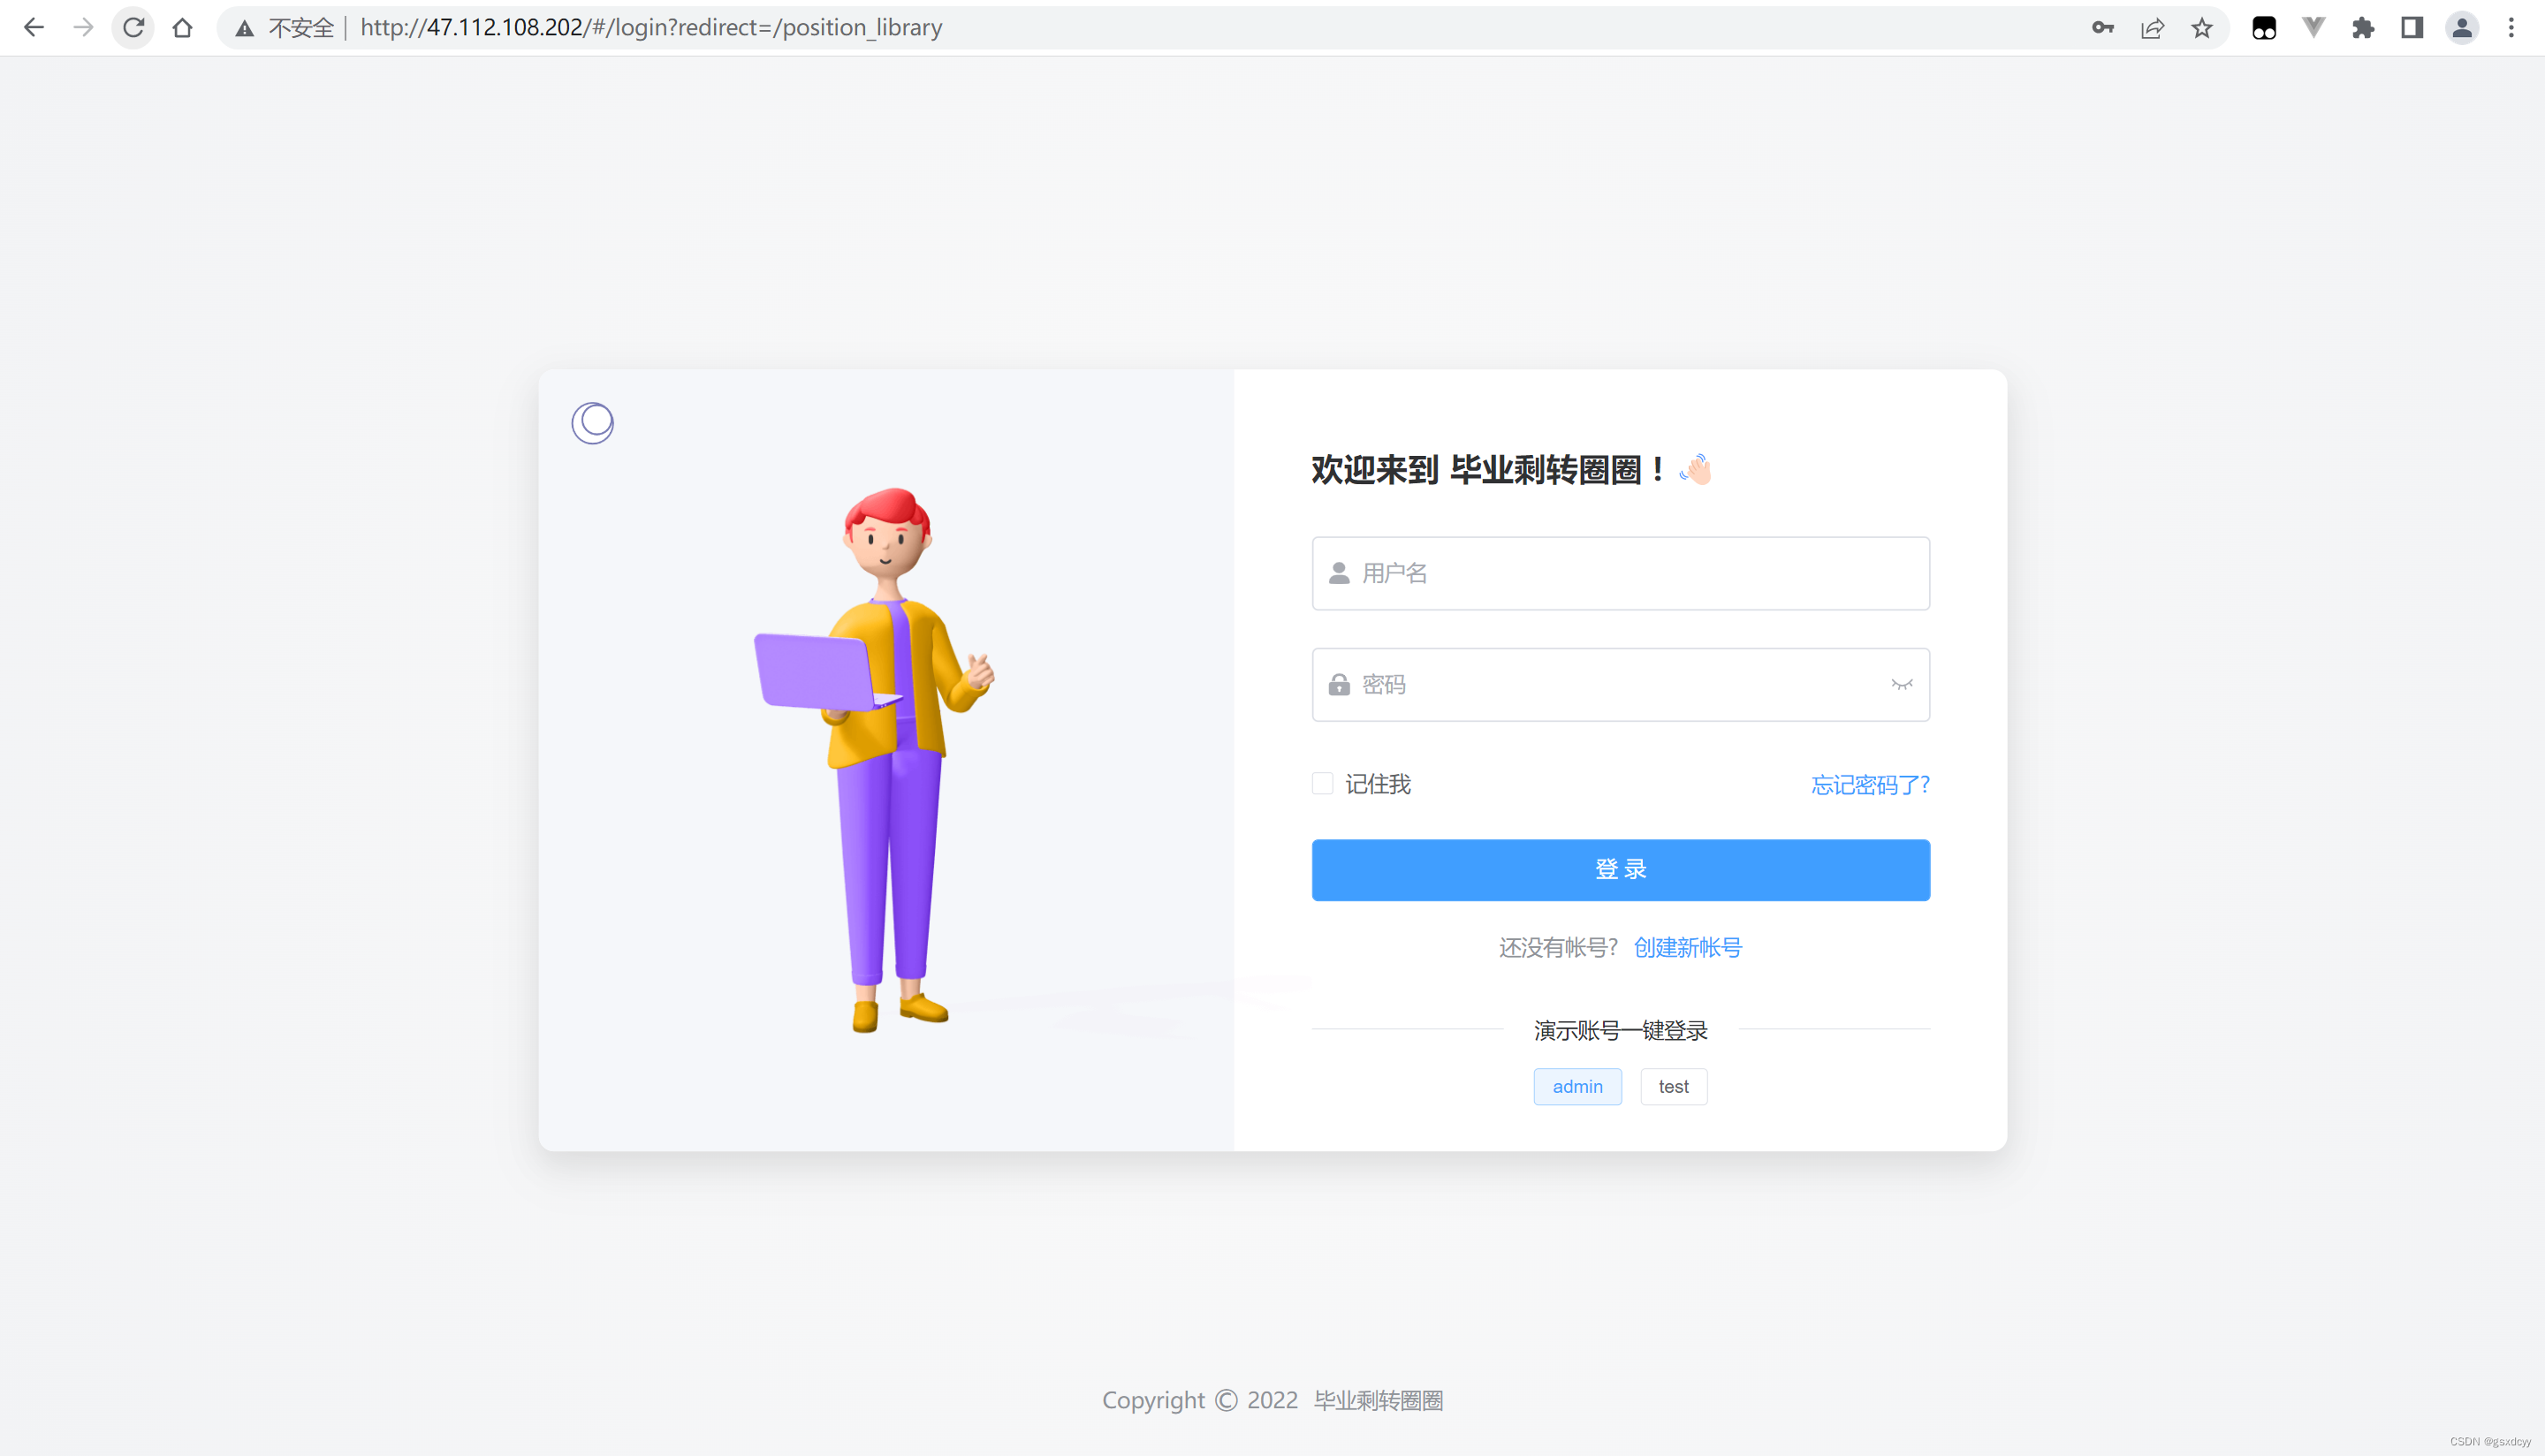Click the 欢迎来到 毕业剩转圈圈 heading
Viewport: 2545px width, 1456px height.
coord(1488,470)
